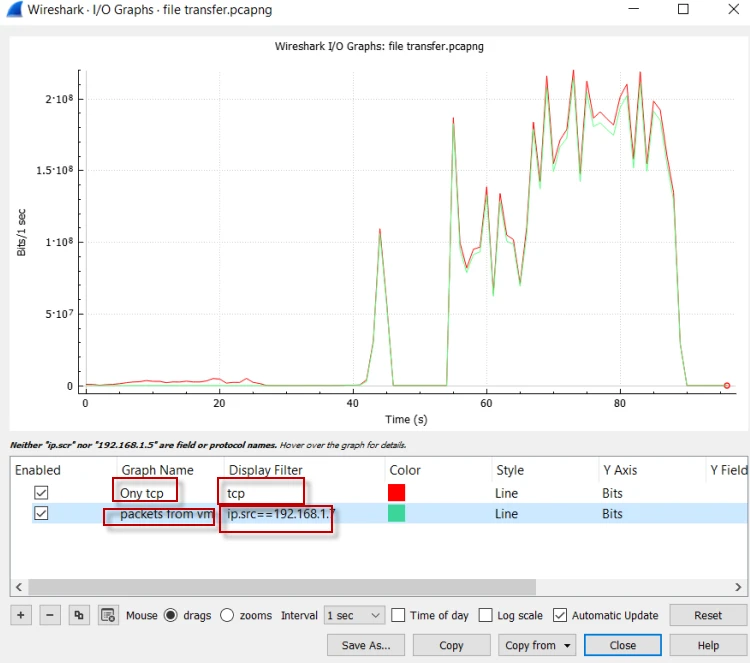Click the Graph Name column header
The width and height of the screenshot is (750, 663).
pyautogui.click(x=157, y=470)
